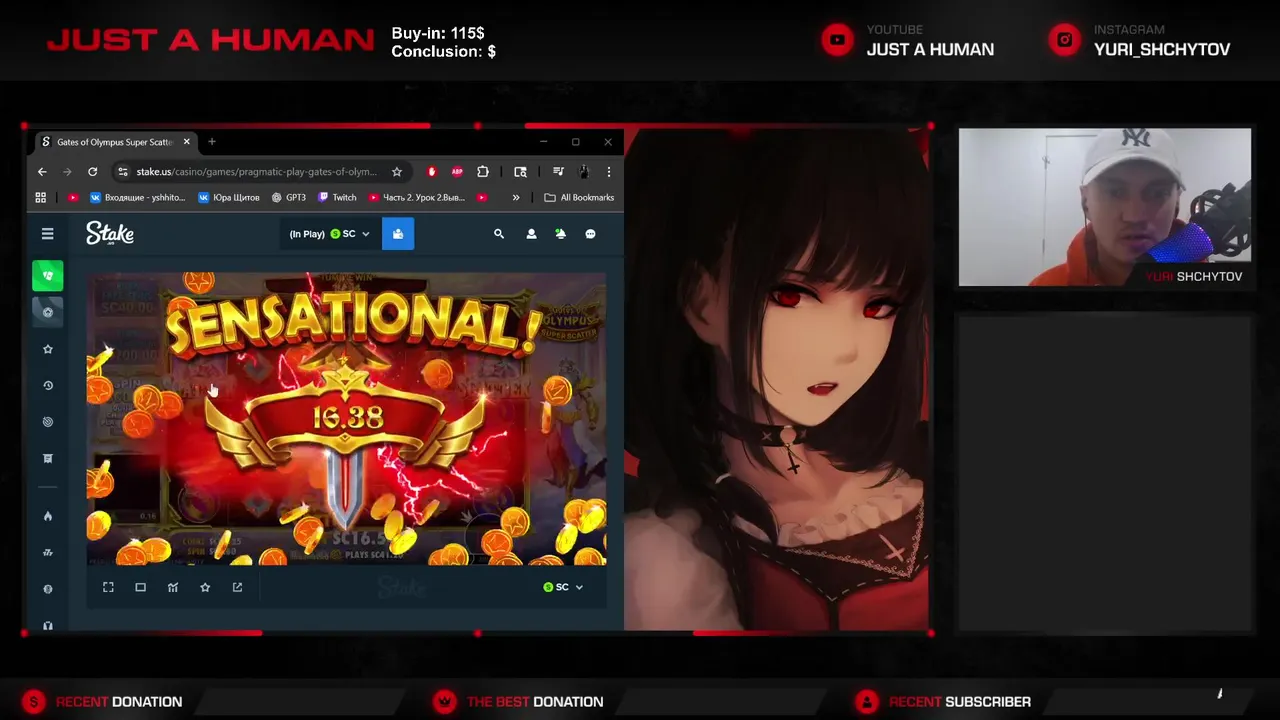1280x720 pixels.
Task: Open the Chrome media control icon
Action: pos(558,172)
